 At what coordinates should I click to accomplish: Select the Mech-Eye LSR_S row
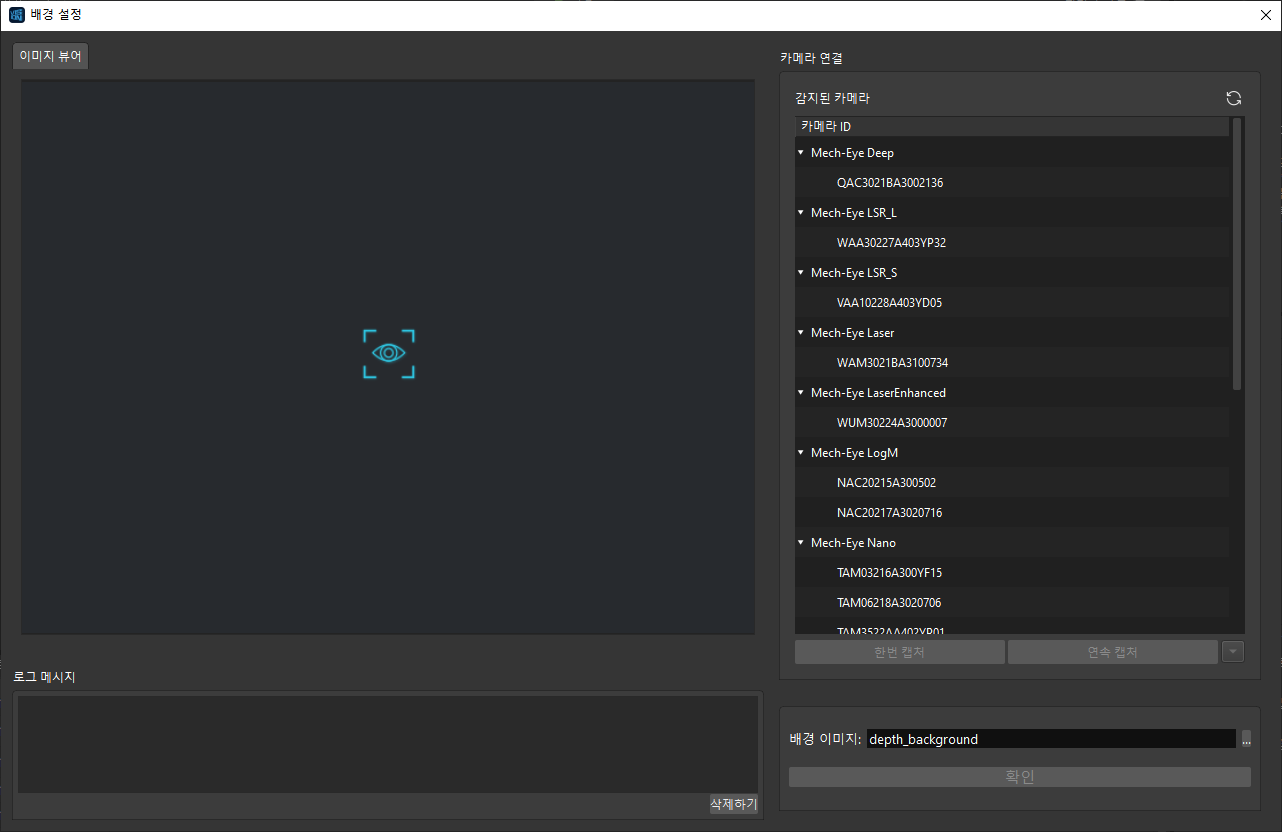(1012, 273)
